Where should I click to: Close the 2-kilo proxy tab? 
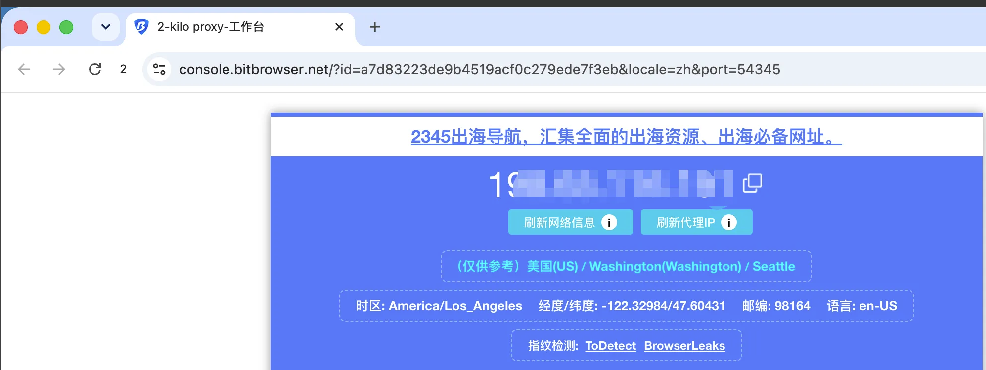[x=339, y=27]
